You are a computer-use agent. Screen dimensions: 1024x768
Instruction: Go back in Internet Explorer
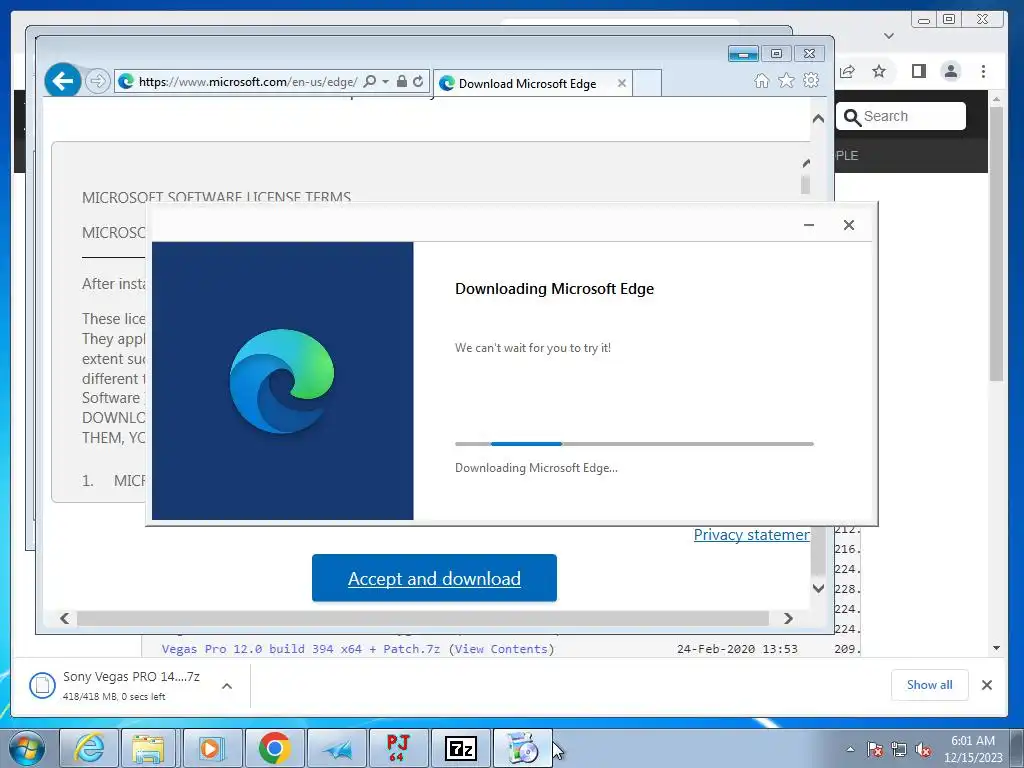[63, 81]
